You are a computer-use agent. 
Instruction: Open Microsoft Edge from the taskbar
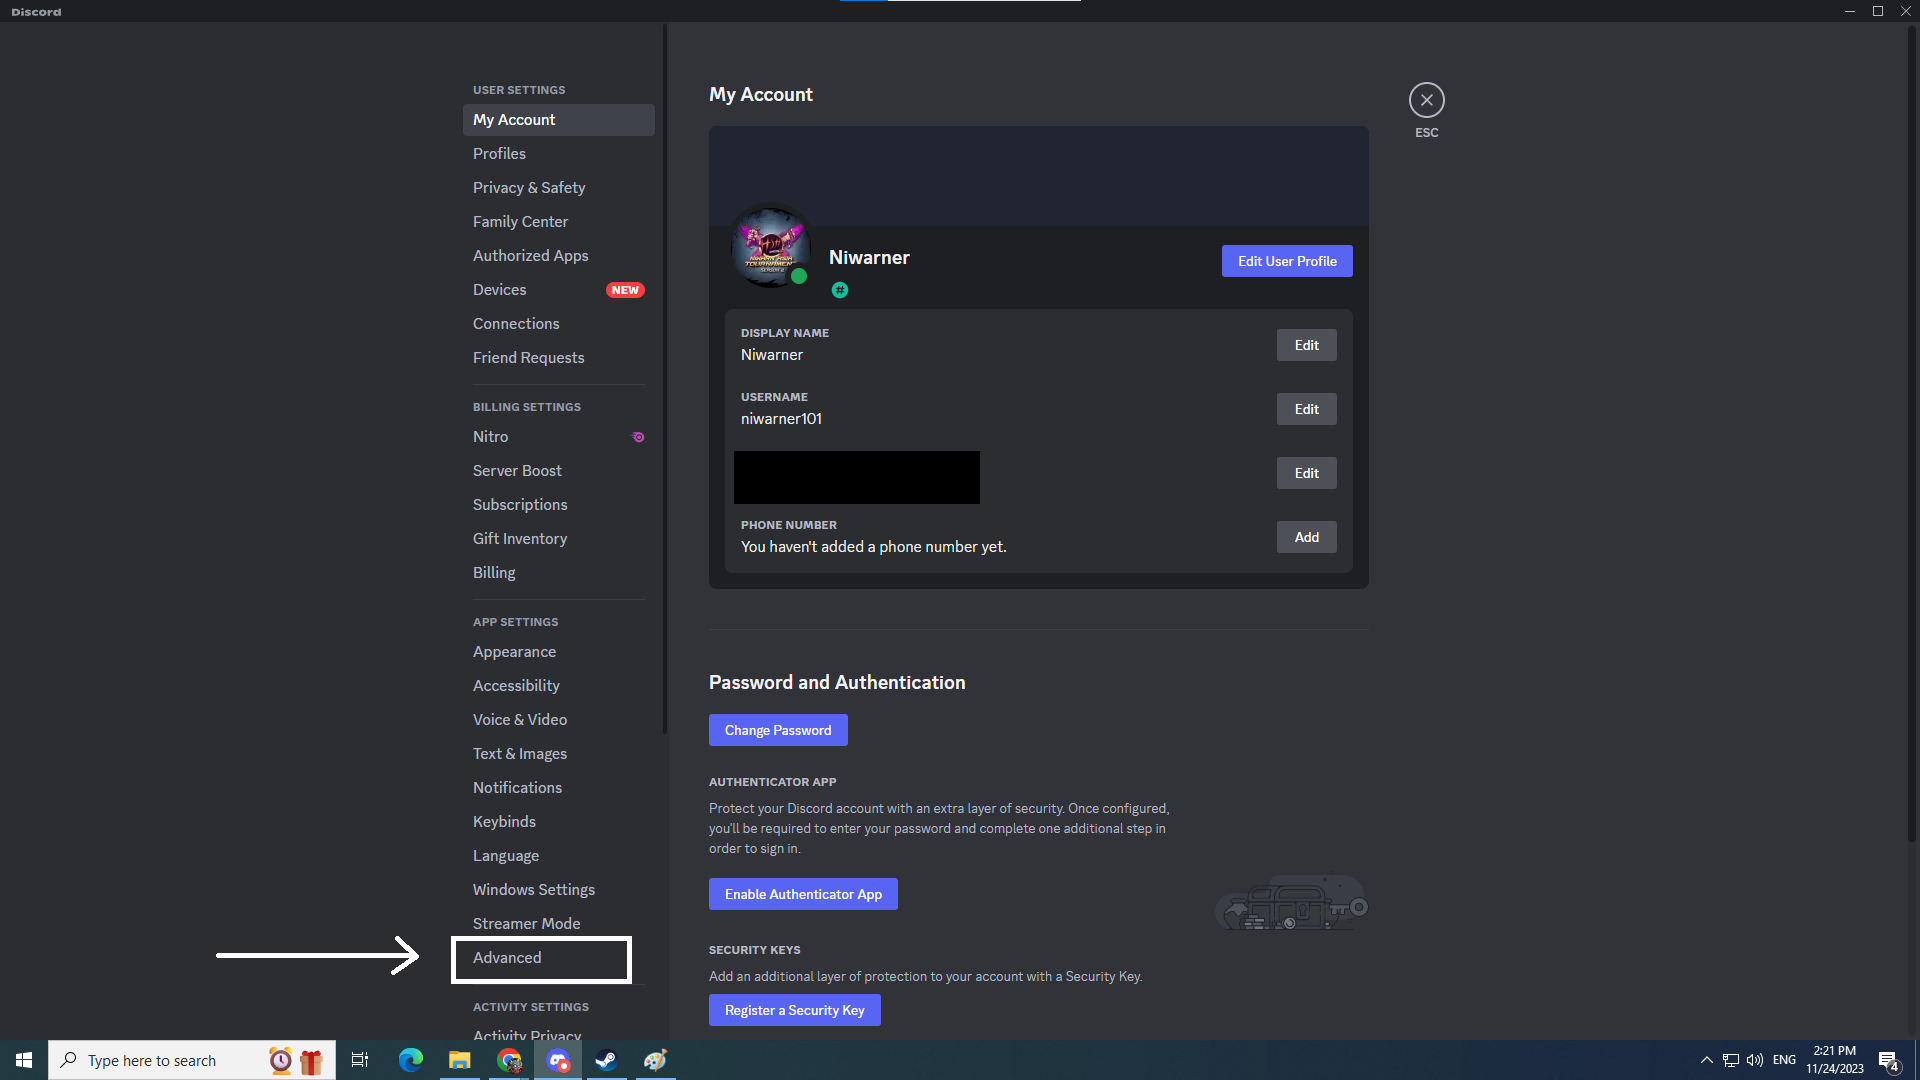[411, 1060]
